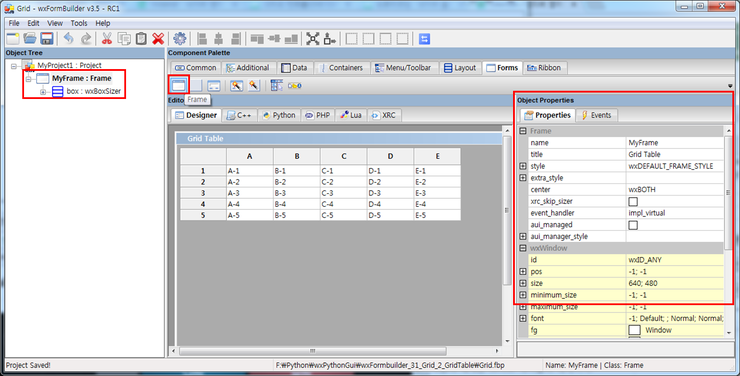Toggle the second border toggle toolbar button
This screenshot has height=376, width=740.
(369, 39)
